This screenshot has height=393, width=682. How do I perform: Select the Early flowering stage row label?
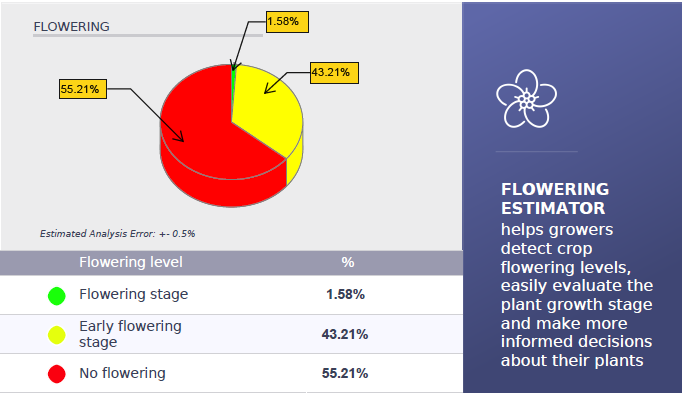click(x=130, y=334)
